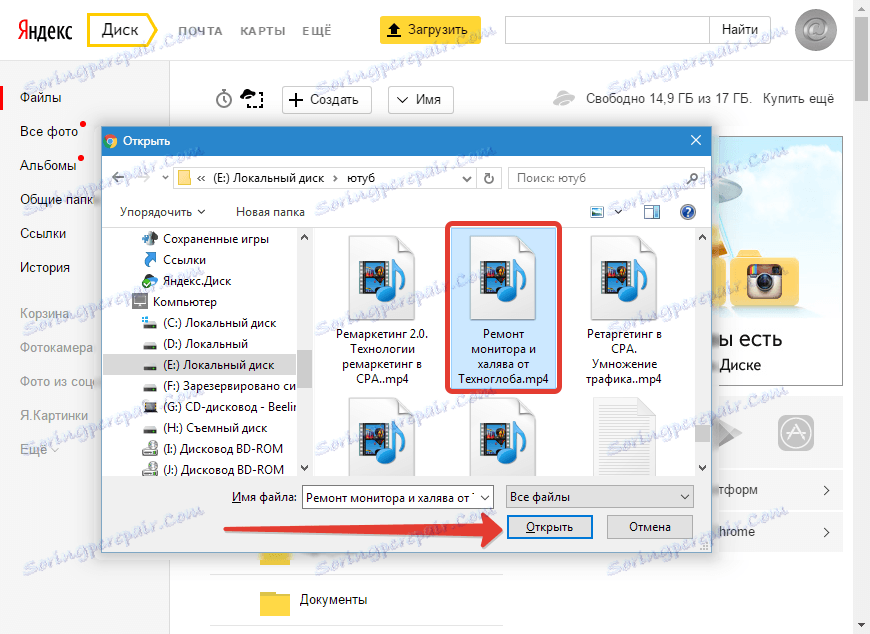Open the user account avatar

[815, 30]
